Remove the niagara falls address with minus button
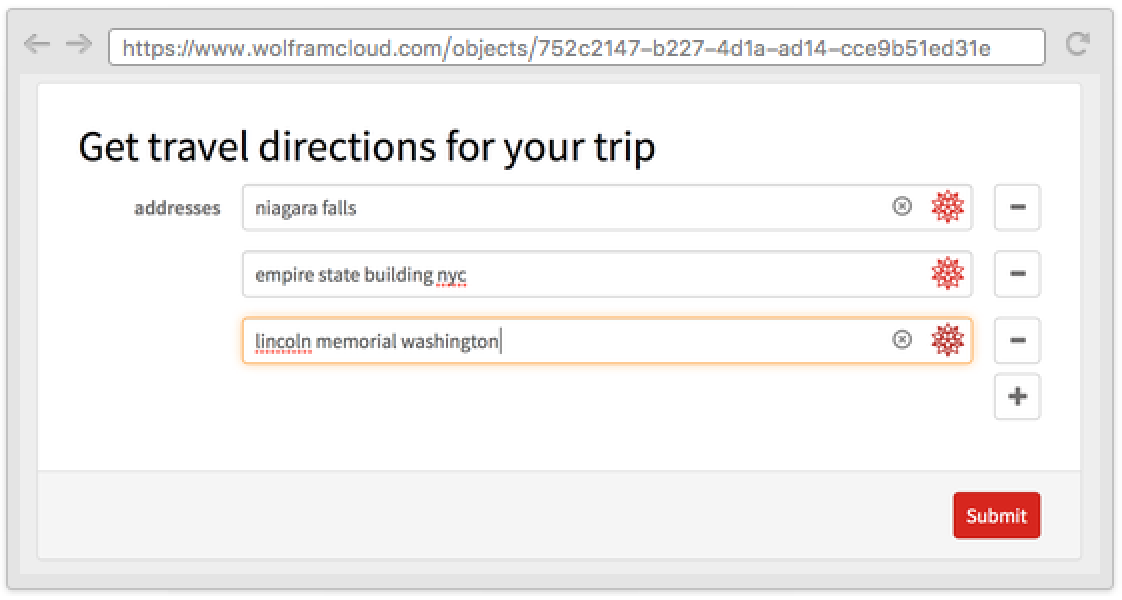This screenshot has height=600, width=1122. [x=1017, y=207]
